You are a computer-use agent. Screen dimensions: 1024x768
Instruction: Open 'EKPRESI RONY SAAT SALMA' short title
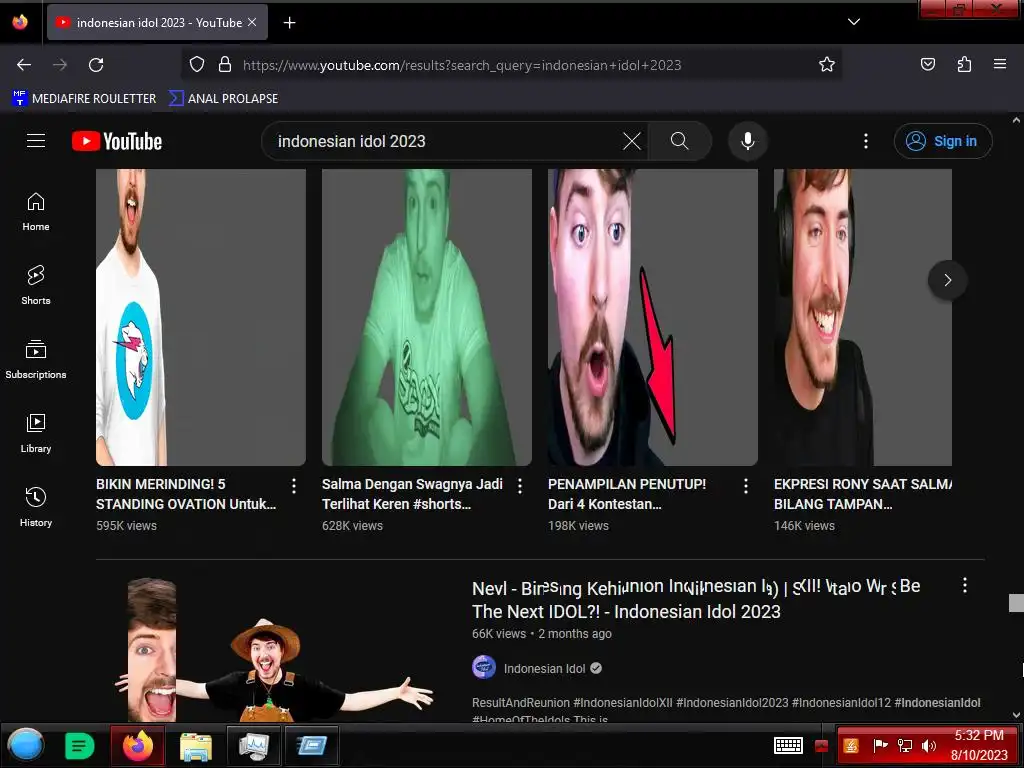tap(863, 494)
